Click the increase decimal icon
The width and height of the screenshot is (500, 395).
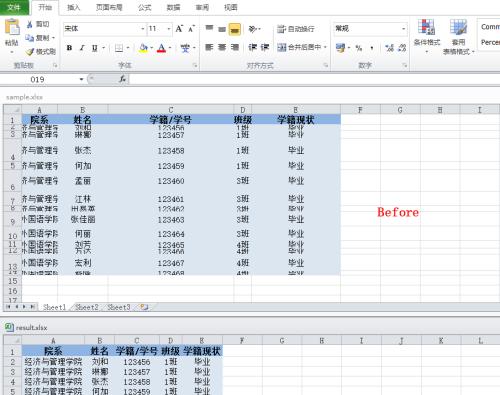pyautogui.click(x=389, y=48)
